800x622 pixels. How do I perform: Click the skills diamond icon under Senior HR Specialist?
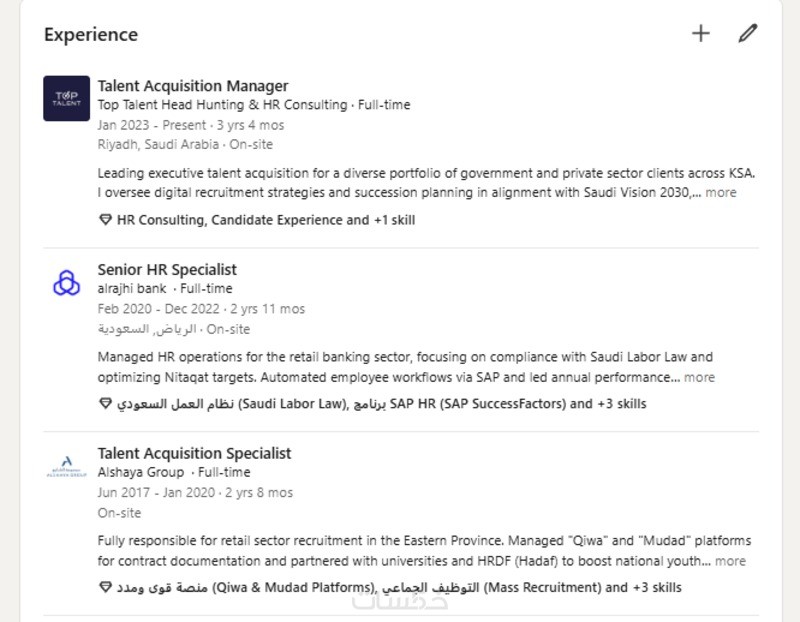point(105,404)
